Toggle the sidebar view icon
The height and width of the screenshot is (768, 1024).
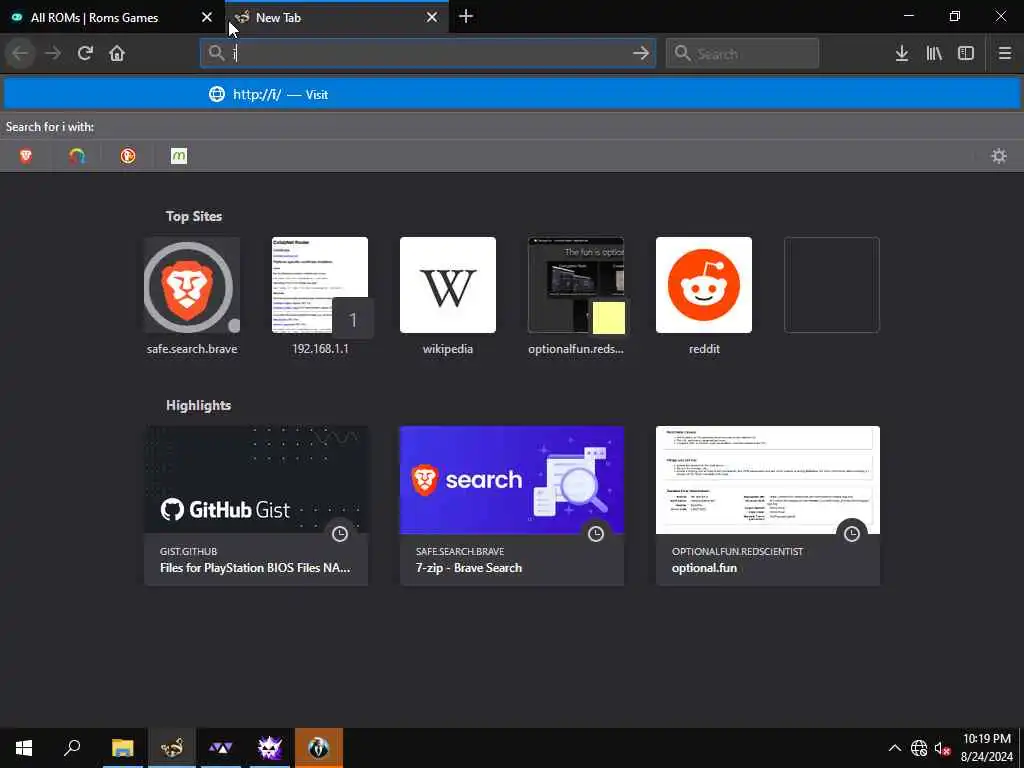coord(966,54)
